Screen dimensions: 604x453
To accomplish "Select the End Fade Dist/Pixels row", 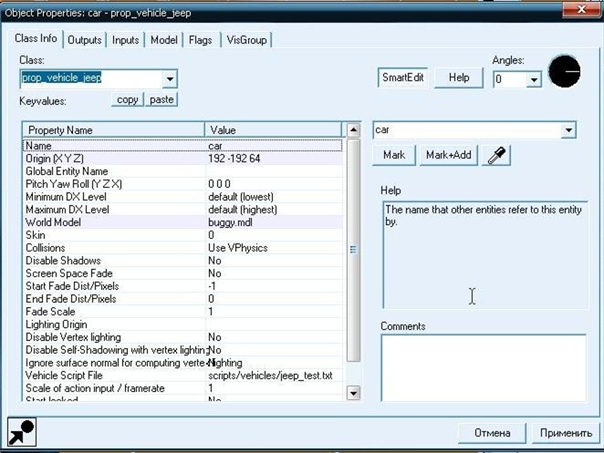I will click(183, 299).
